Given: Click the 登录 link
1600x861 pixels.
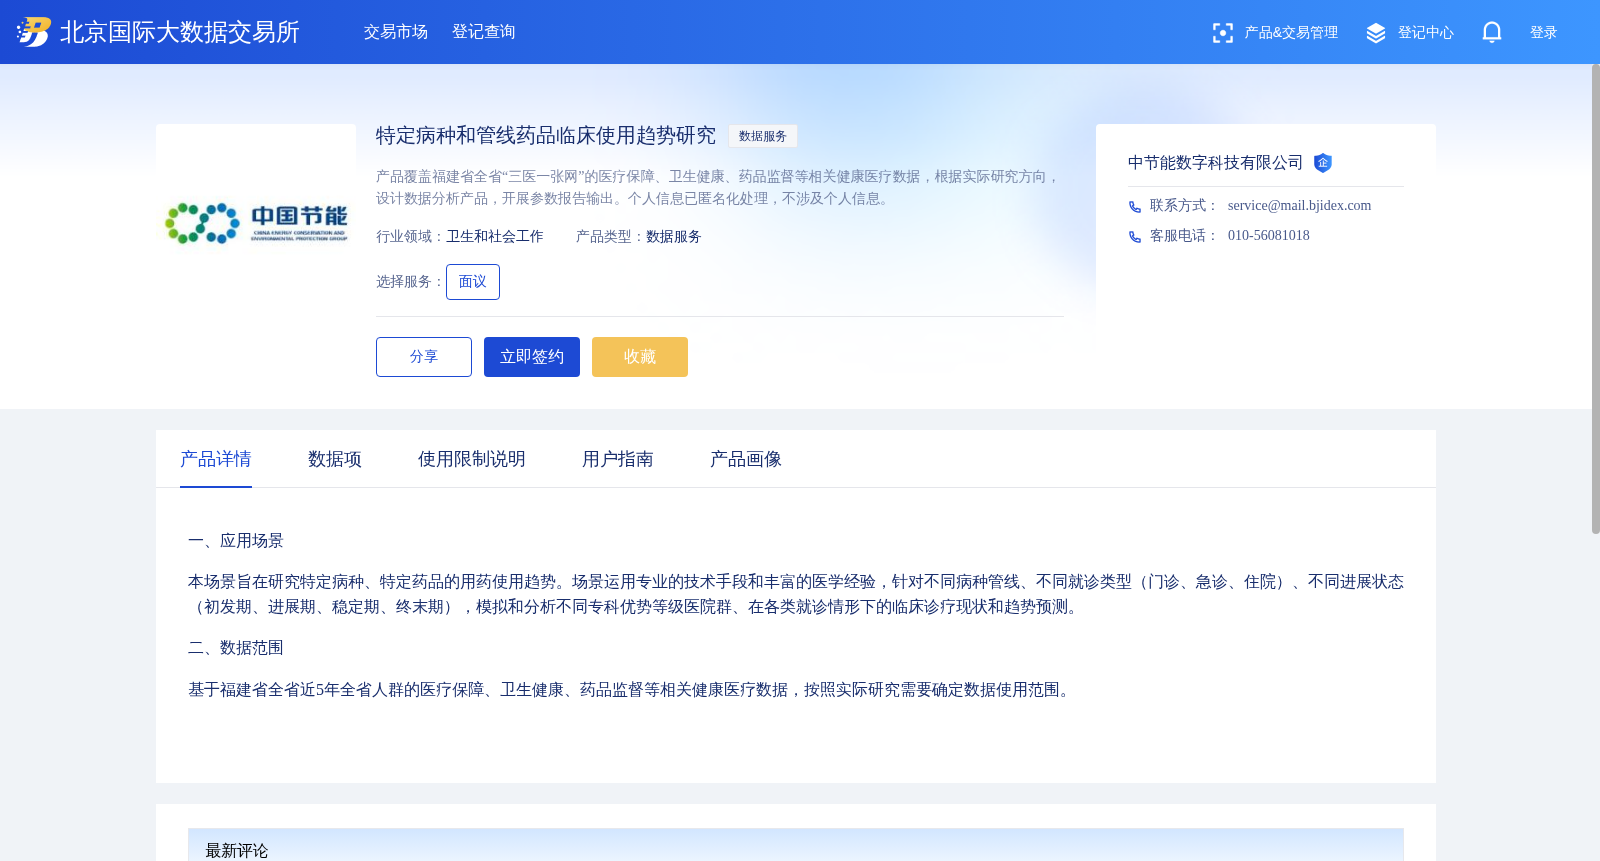Looking at the screenshot, I should [1544, 33].
